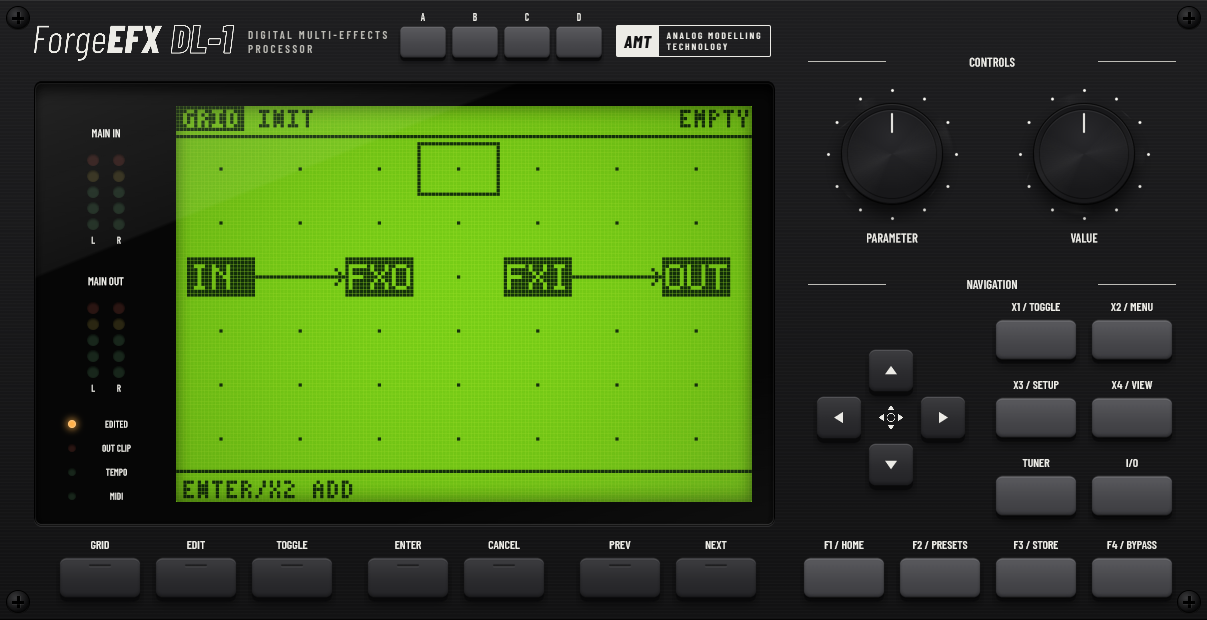Click the ENTER/X2 ADD hint on LCD
The width and height of the screenshot is (1207, 620).
[268, 490]
